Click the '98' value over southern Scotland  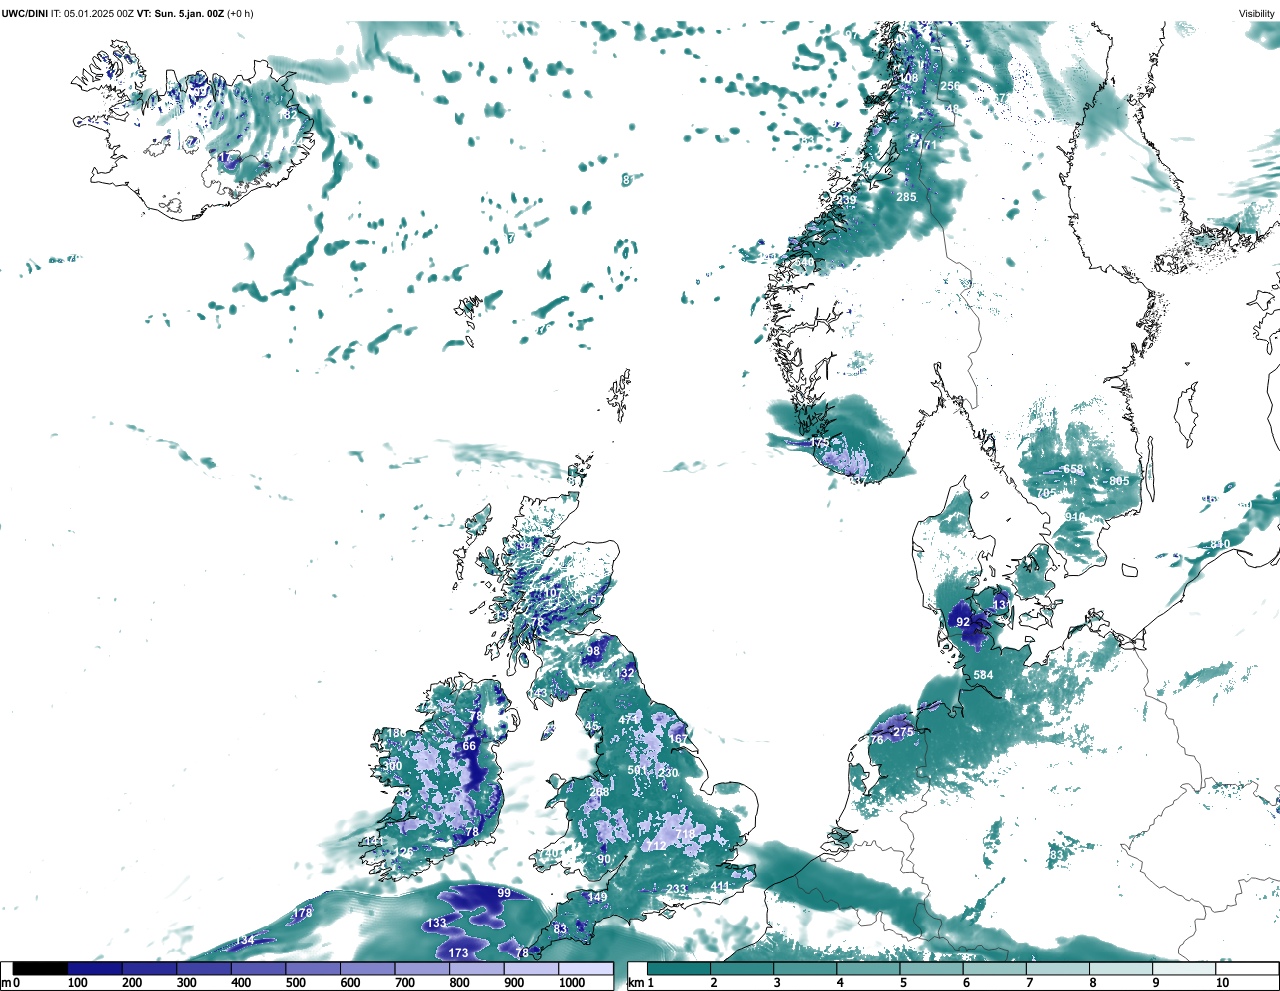pyautogui.click(x=593, y=651)
